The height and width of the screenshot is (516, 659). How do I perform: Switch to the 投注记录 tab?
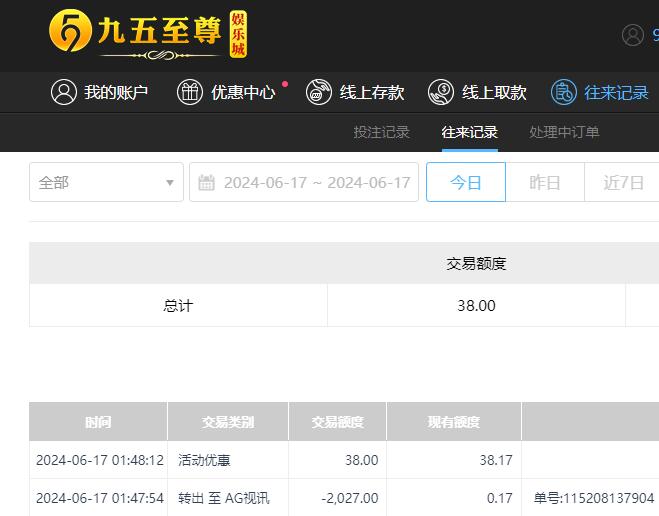click(381, 132)
